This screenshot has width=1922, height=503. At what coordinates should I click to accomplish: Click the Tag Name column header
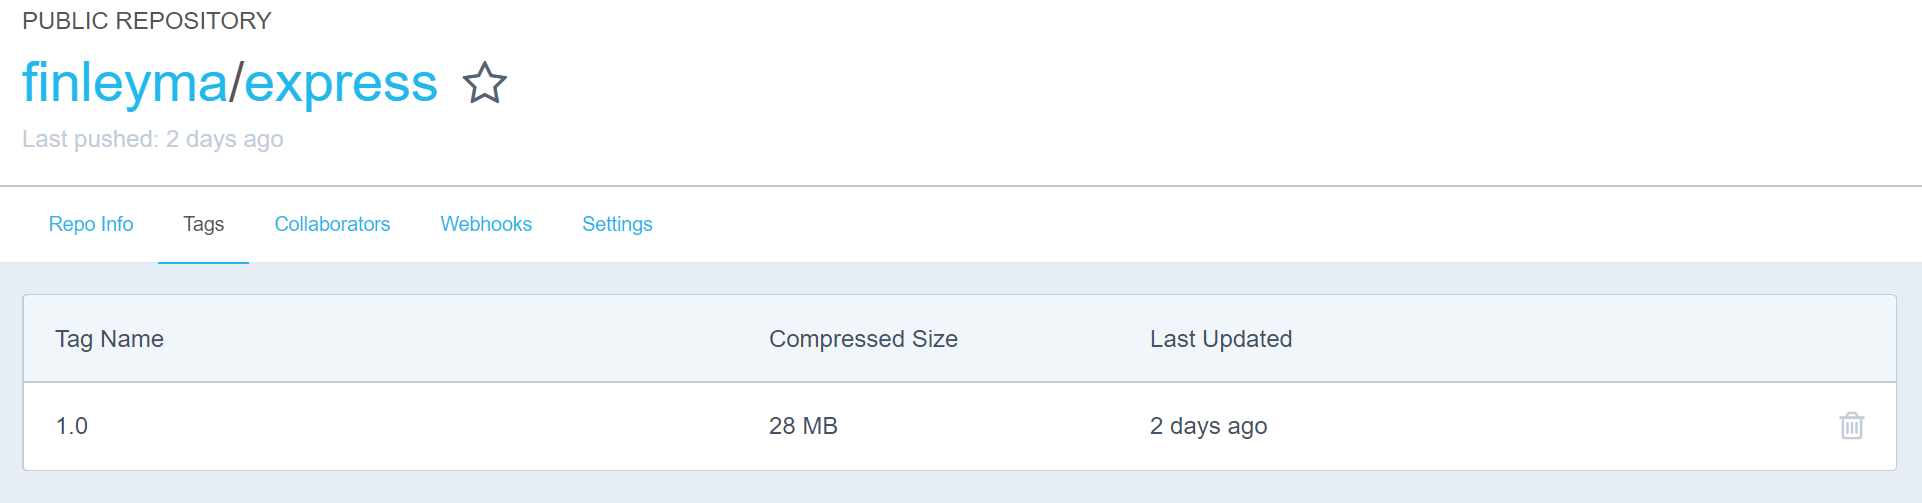[109, 339]
